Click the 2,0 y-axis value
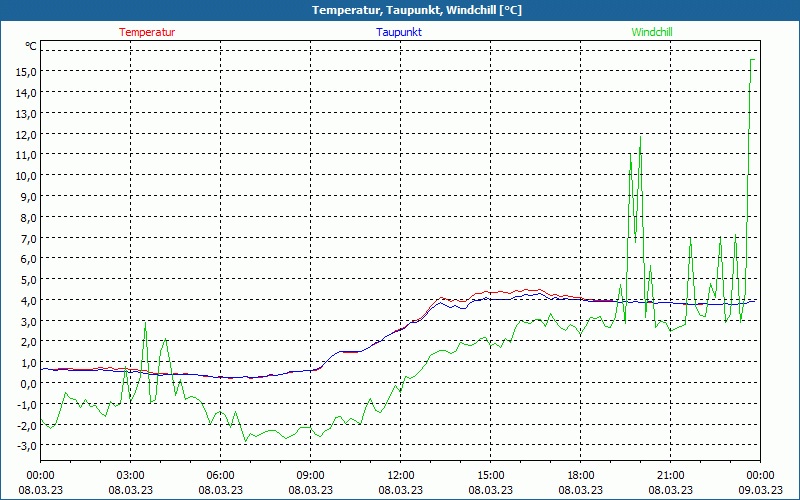800x500 pixels. pyautogui.click(x=28, y=342)
